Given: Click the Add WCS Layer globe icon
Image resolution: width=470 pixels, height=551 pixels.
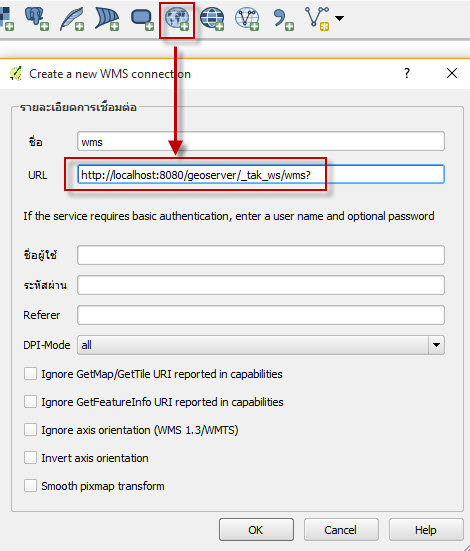Looking at the screenshot, I should click(212, 19).
